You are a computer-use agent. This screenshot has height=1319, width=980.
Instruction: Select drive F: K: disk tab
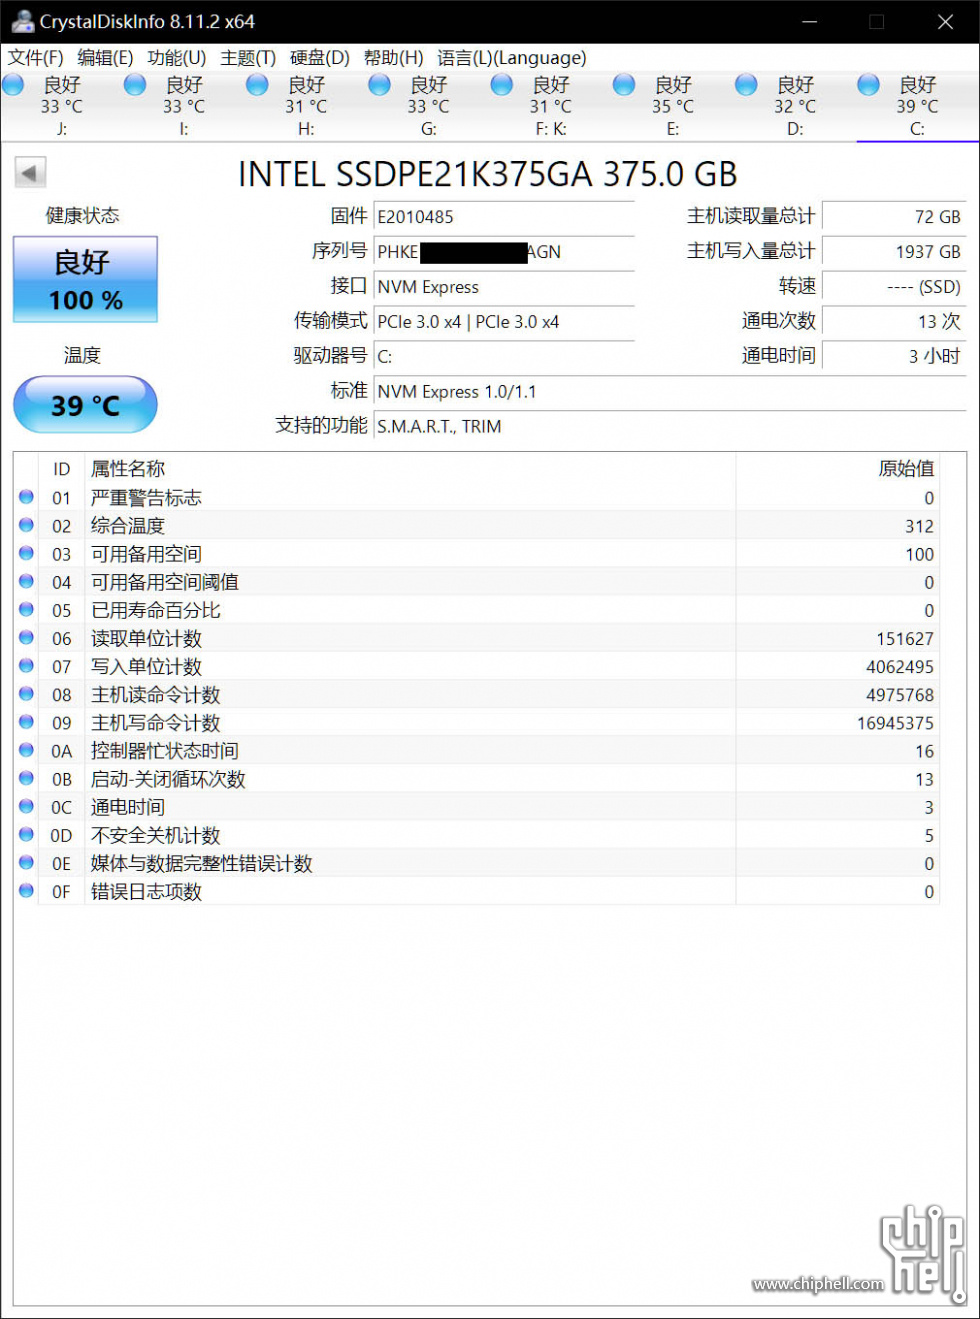click(x=549, y=106)
